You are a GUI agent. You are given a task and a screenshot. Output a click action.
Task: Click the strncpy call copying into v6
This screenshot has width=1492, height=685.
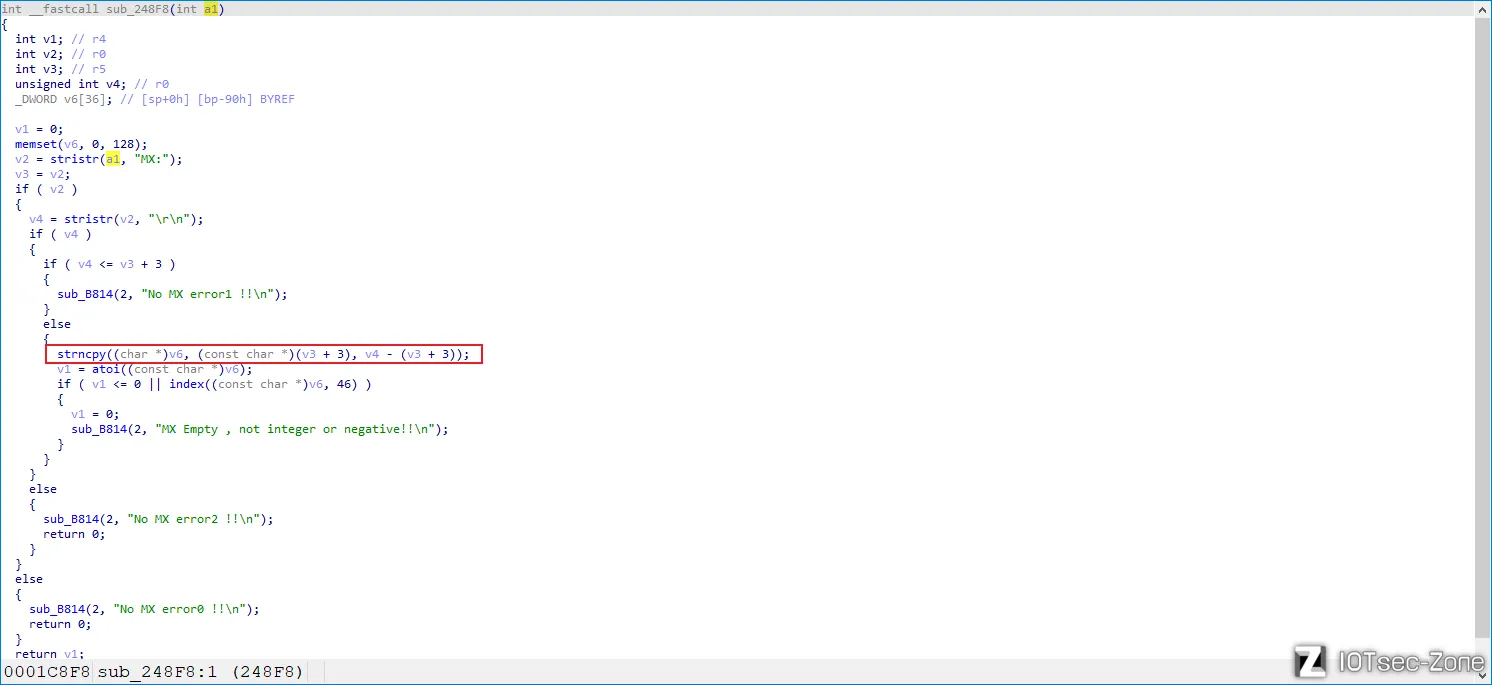point(263,354)
